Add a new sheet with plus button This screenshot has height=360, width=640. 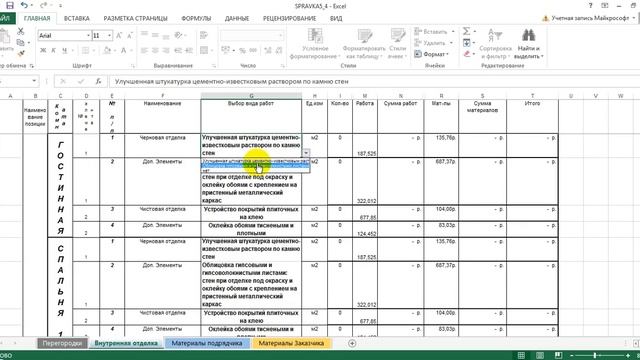[x=352, y=343]
